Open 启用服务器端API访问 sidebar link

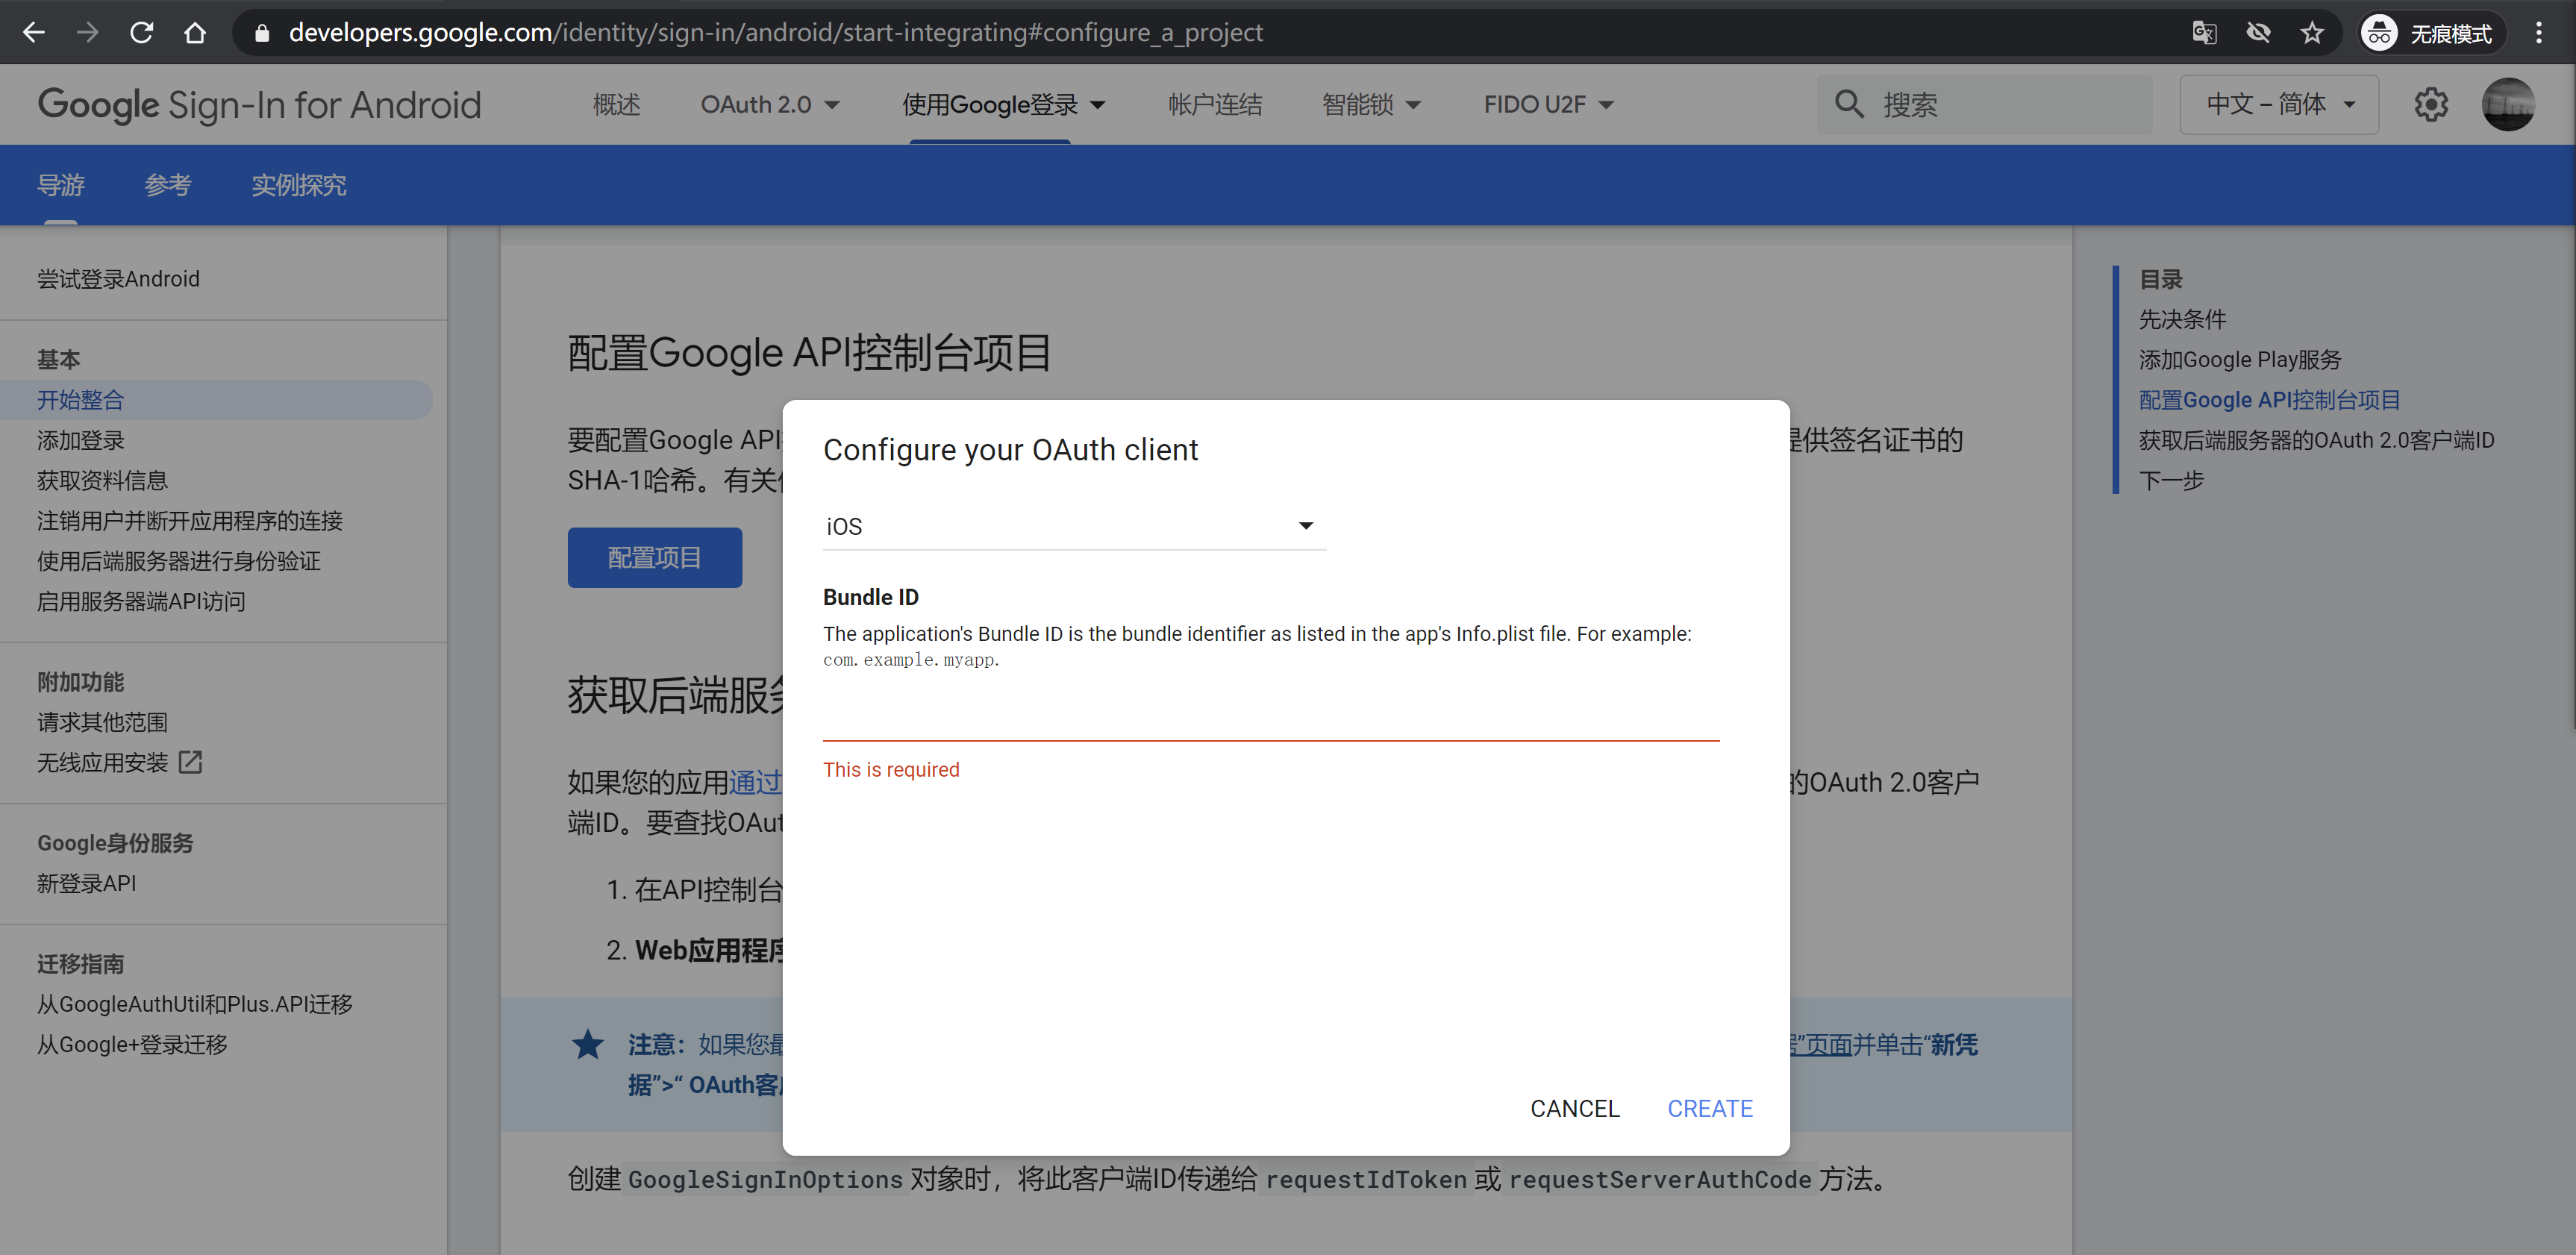tap(141, 601)
